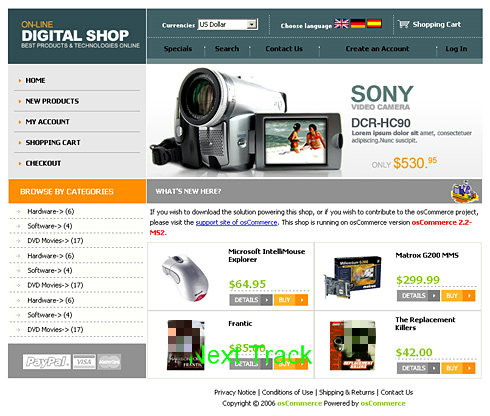Click the IntelliMouse Explorer mouse image
Viewport: 490px width, 416px height.
click(x=186, y=277)
